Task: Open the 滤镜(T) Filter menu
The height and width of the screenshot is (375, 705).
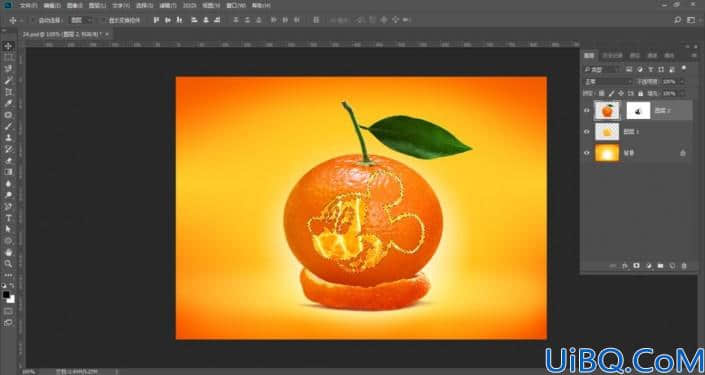Action: click(x=168, y=5)
